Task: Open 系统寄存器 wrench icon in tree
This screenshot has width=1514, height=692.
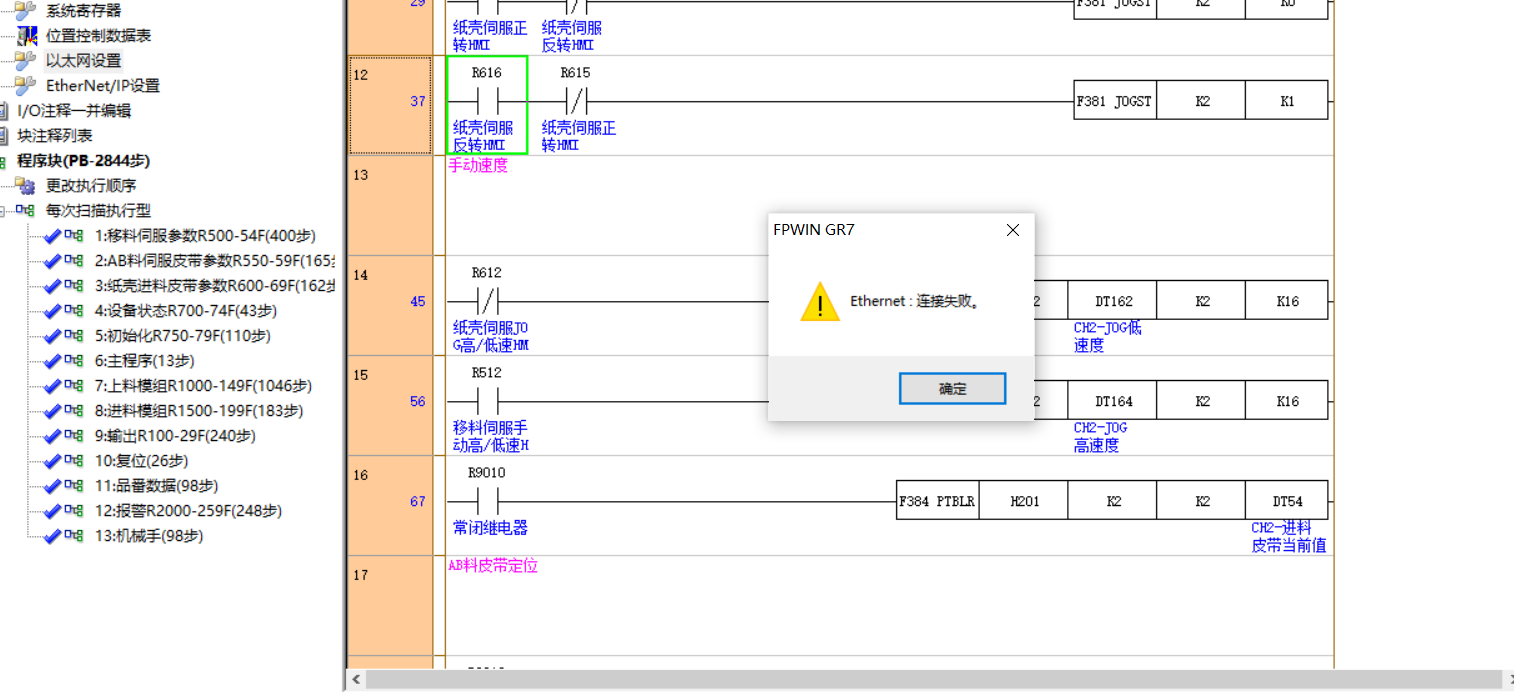Action: pyautogui.click(x=26, y=10)
